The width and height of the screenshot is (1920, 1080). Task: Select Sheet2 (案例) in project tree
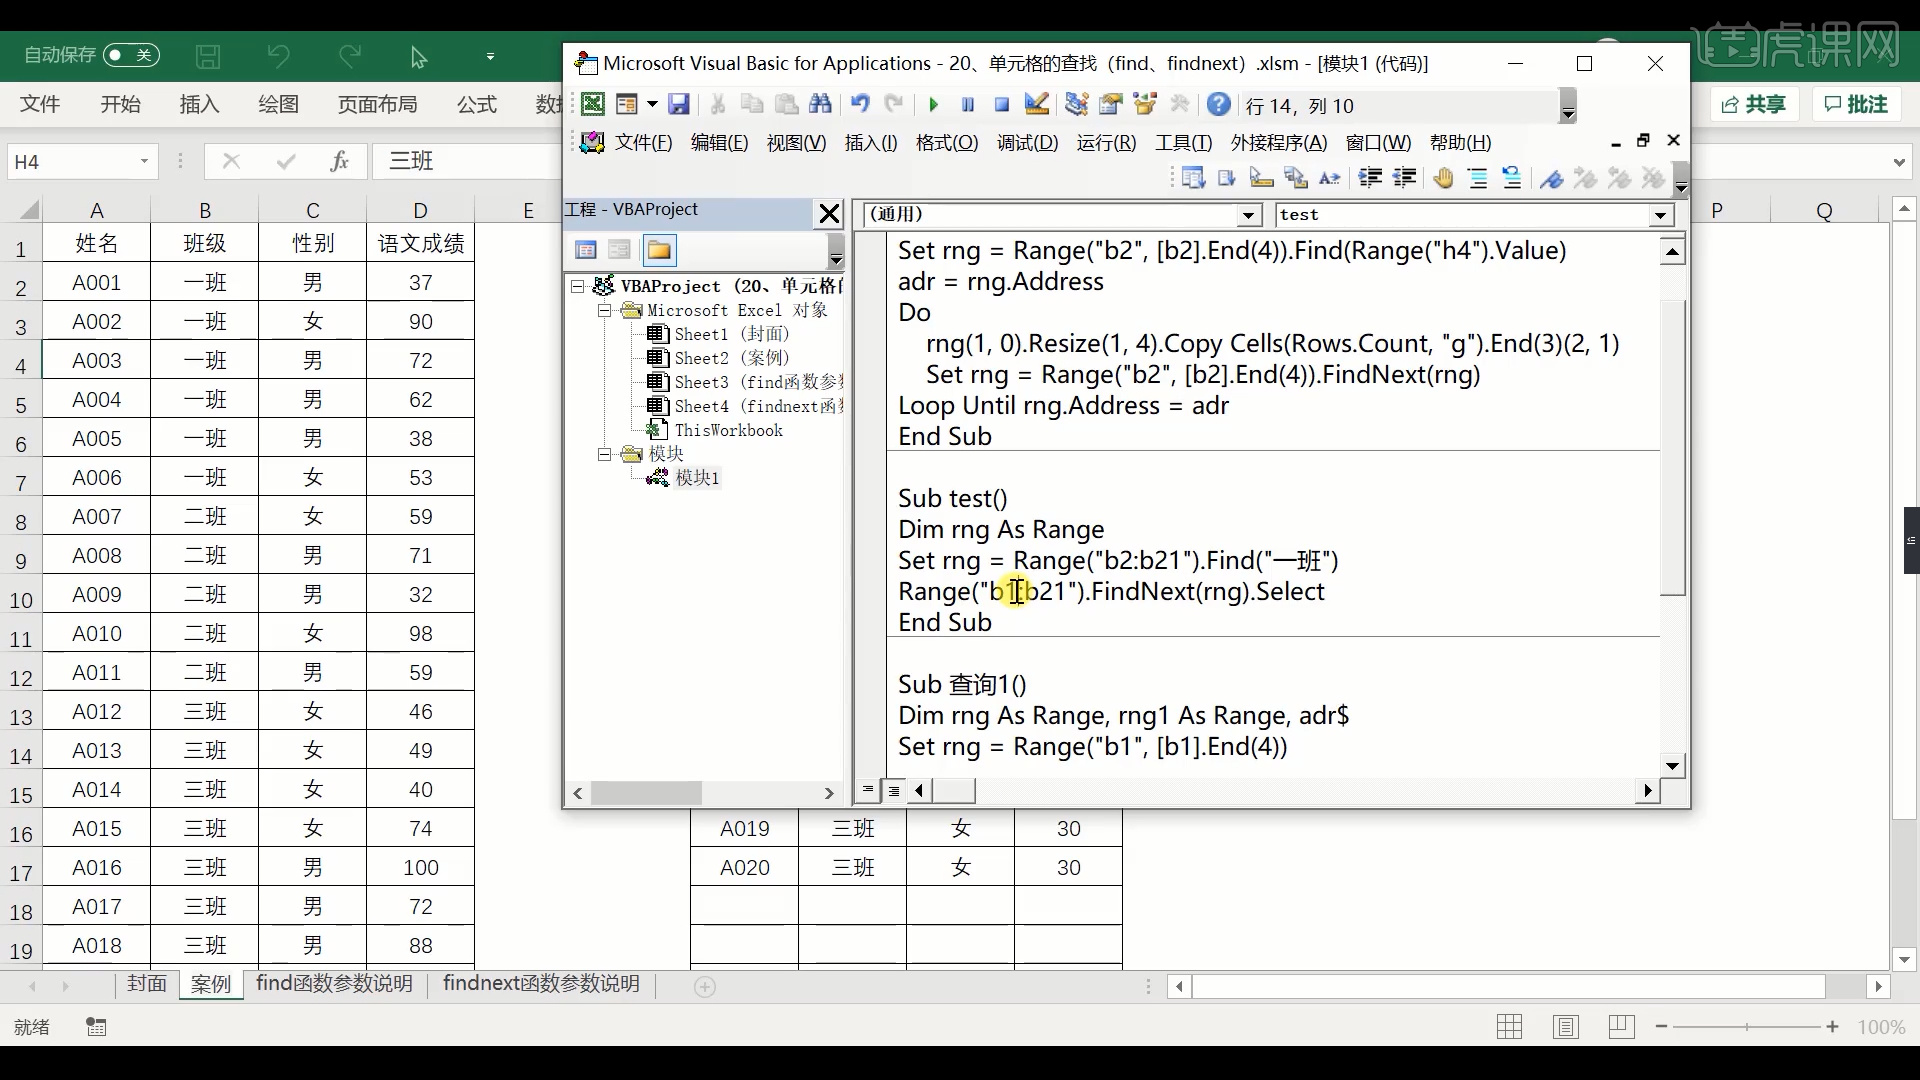[731, 358]
